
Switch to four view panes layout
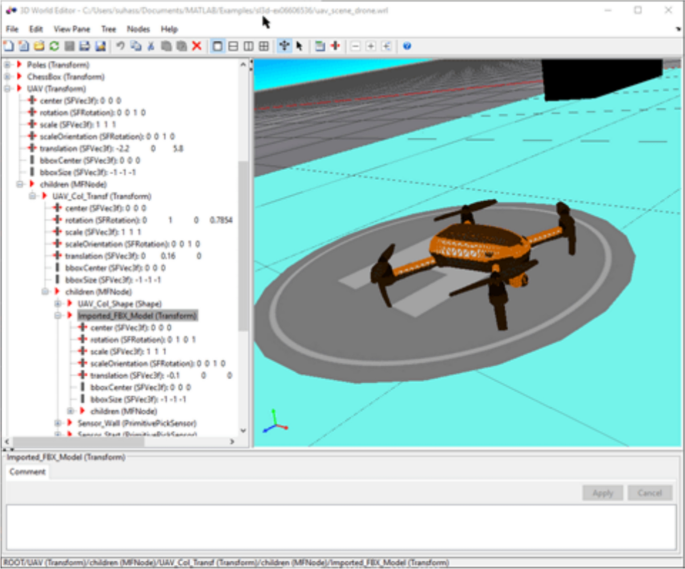264,46
